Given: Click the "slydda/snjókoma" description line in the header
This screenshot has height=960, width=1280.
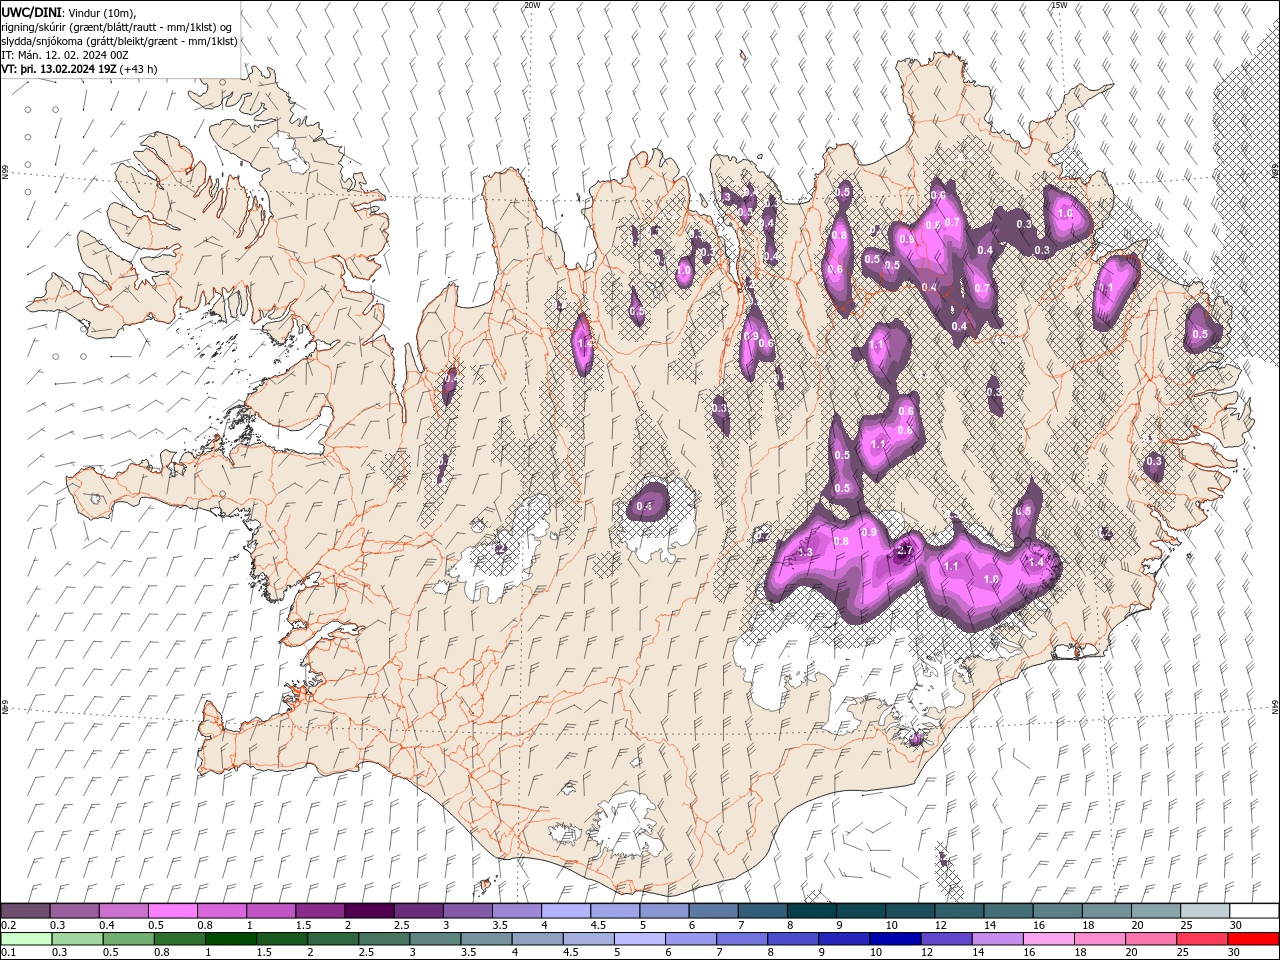Looking at the screenshot, I should [x=120, y=41].
